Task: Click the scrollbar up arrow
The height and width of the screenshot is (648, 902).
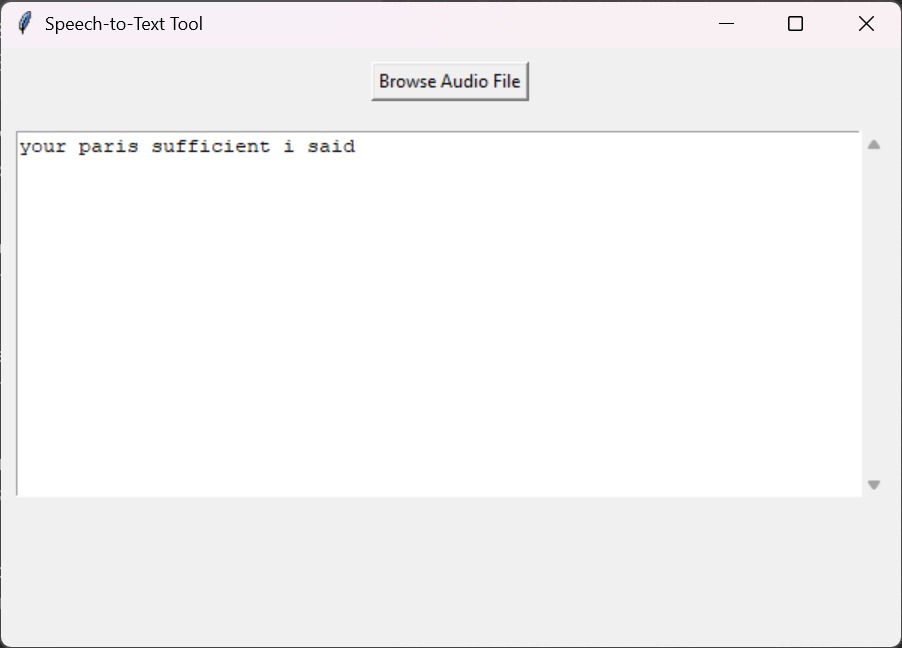Action: 874,145
